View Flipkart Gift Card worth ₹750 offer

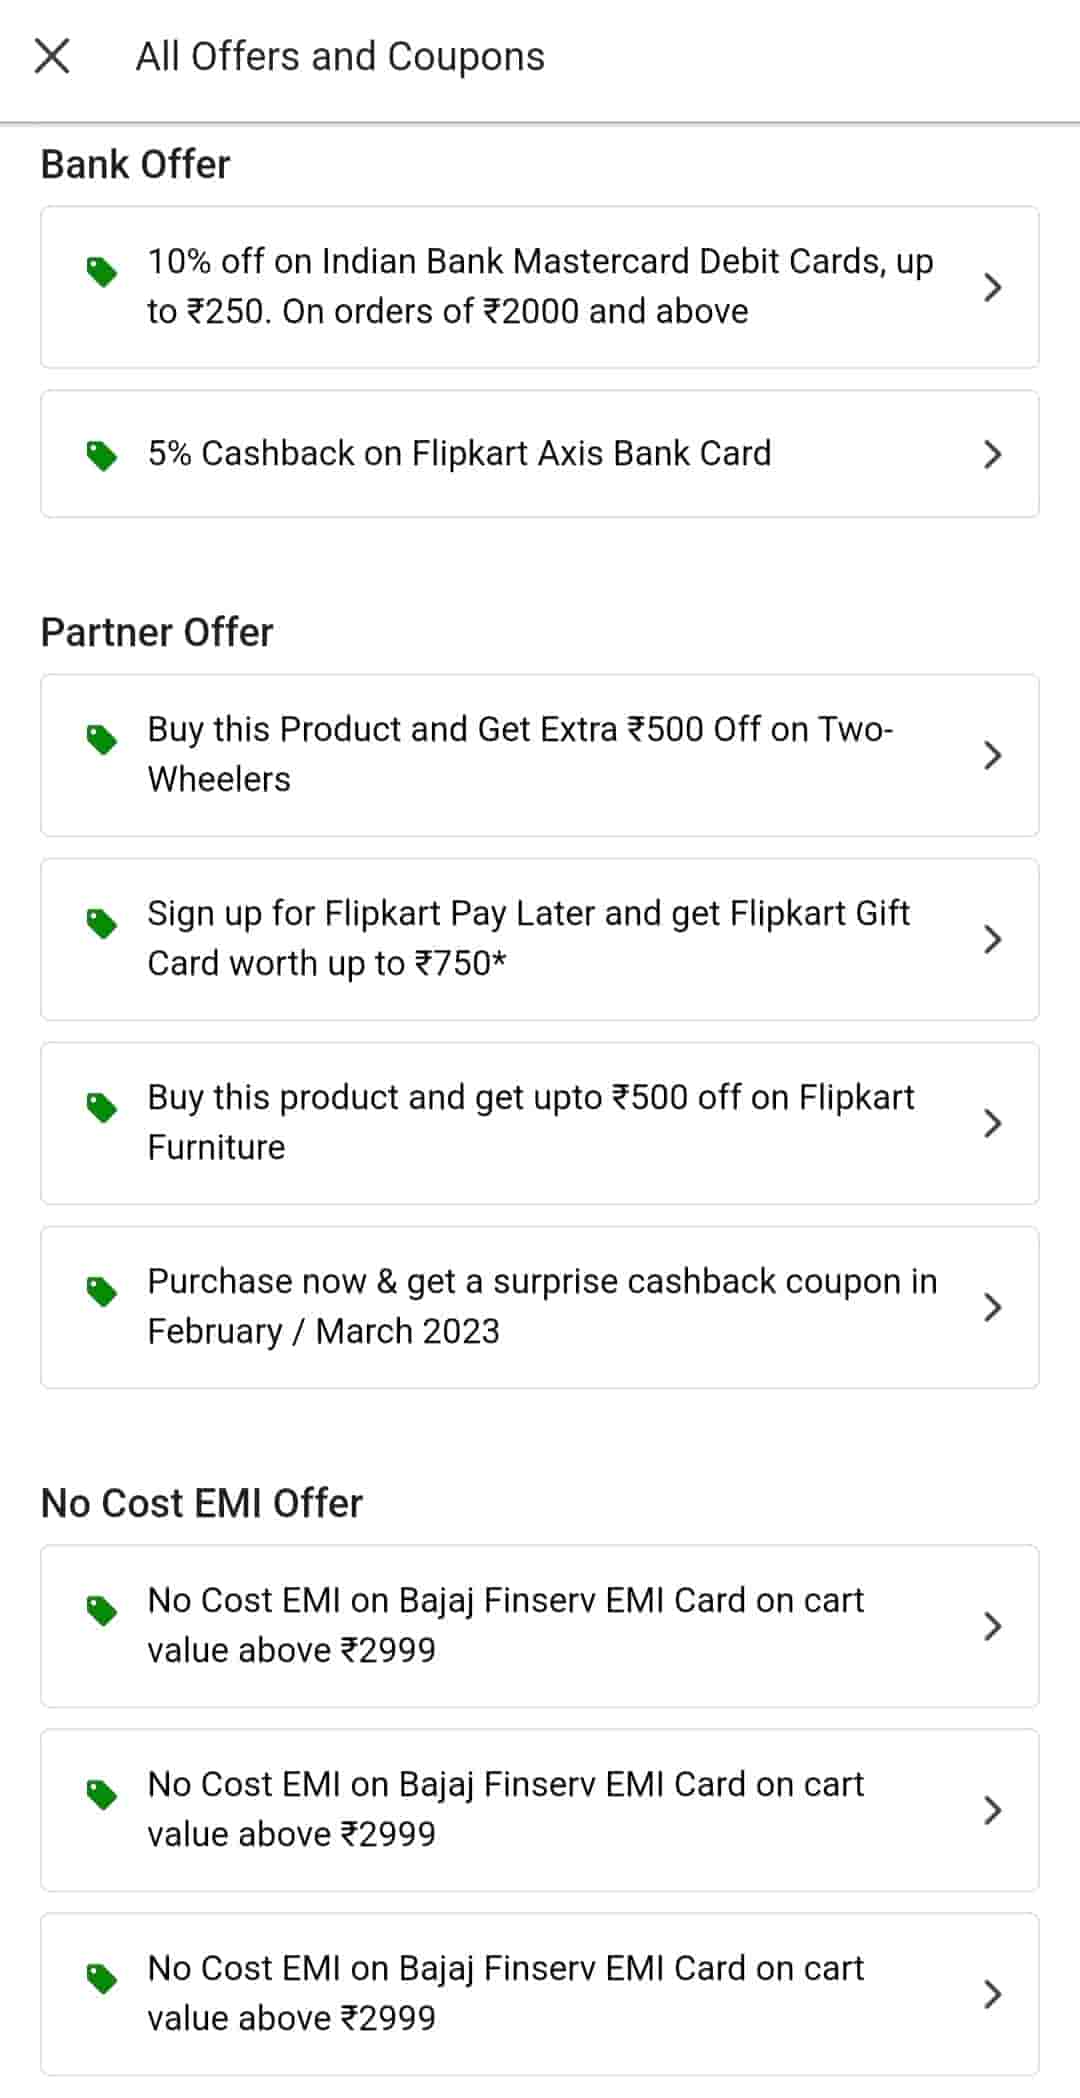click(x=528, y=939)
